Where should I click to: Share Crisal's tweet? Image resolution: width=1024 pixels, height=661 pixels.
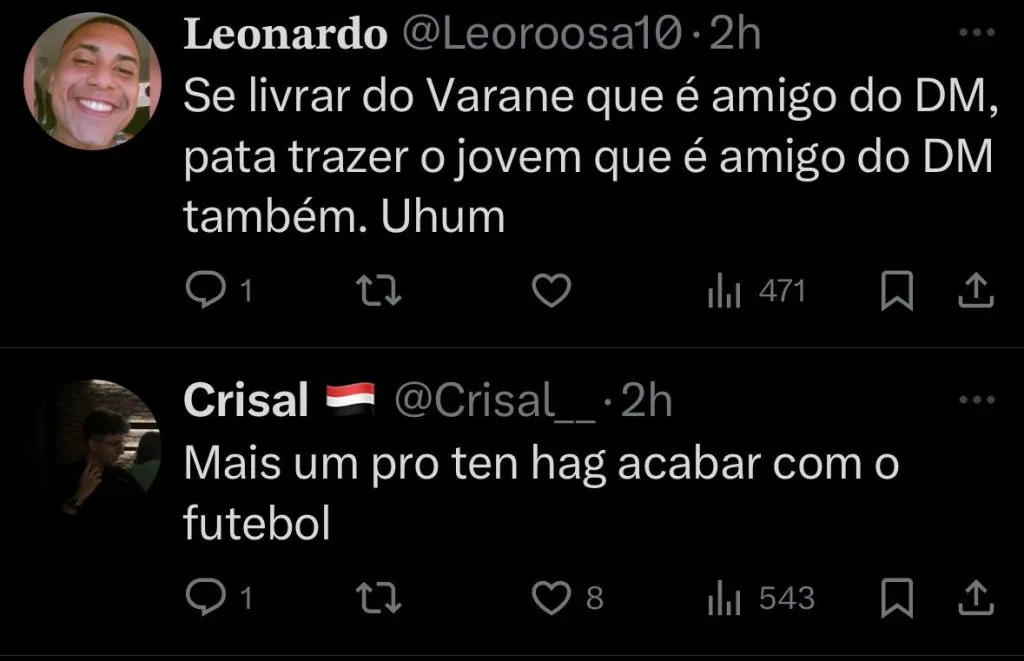[976, 598]
